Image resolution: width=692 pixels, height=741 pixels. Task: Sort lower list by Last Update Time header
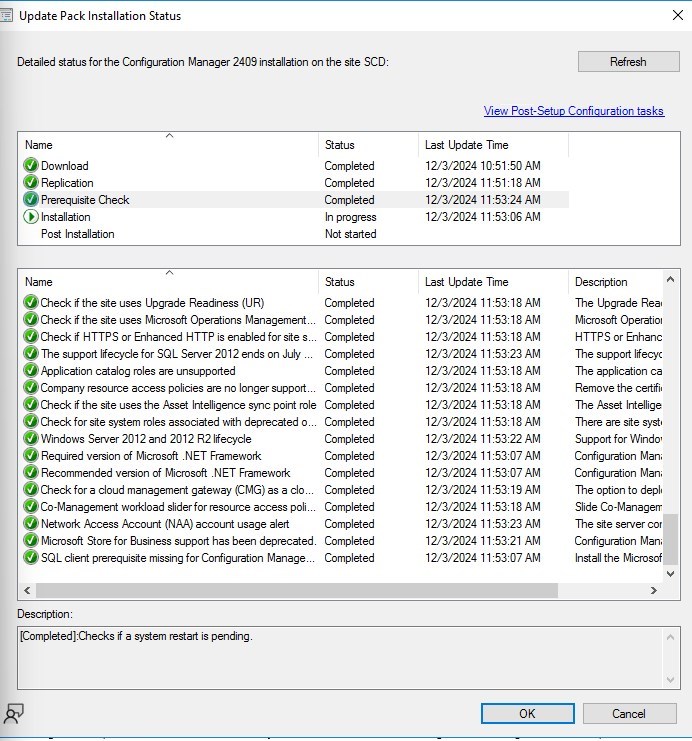pos(493,282)
